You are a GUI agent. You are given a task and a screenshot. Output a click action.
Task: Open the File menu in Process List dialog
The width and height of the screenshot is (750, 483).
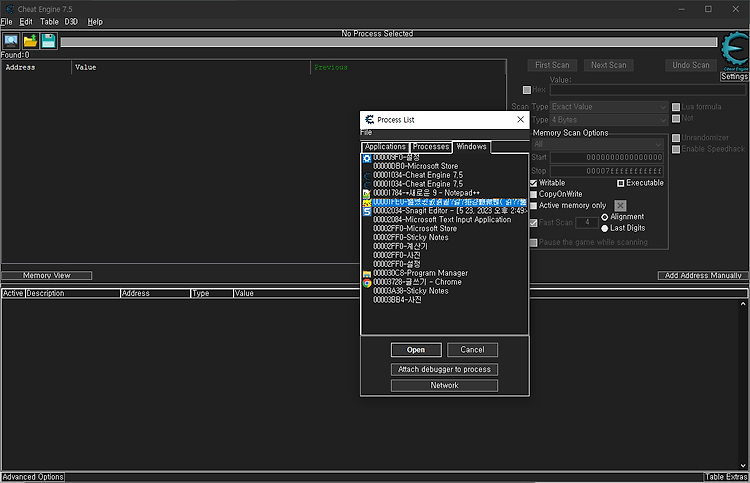click(366, 132)
